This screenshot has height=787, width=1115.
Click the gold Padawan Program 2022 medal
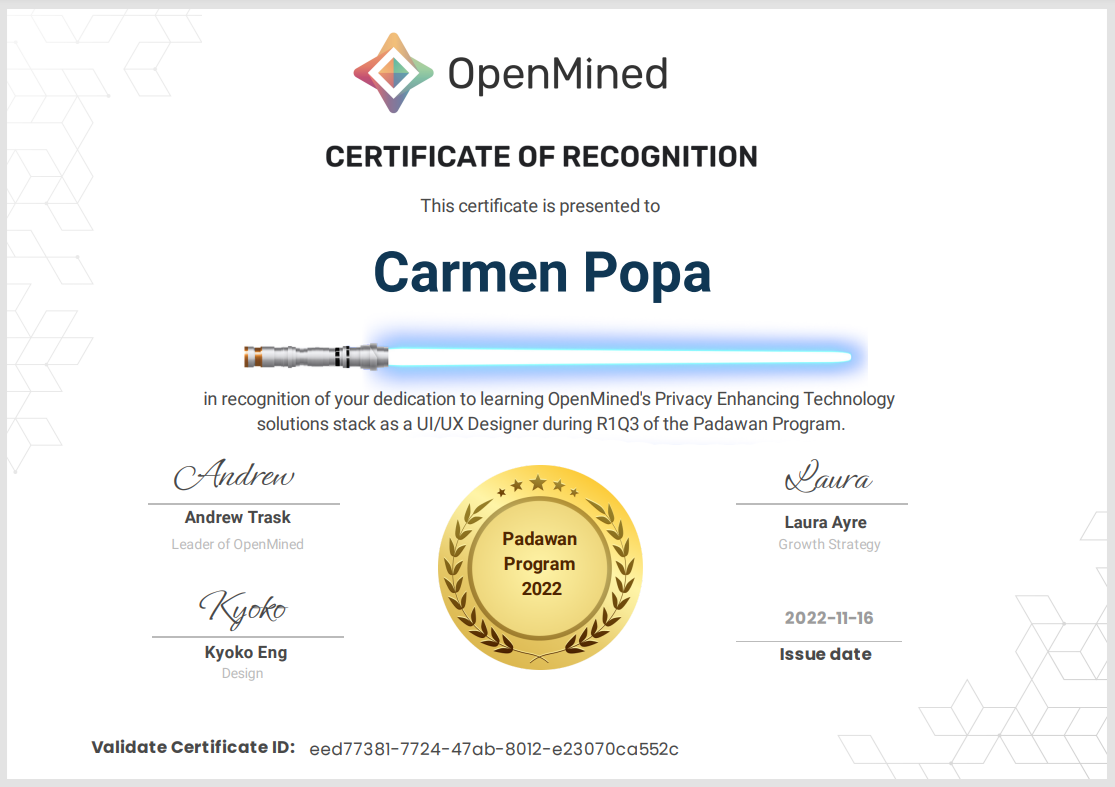click(540, 567)
